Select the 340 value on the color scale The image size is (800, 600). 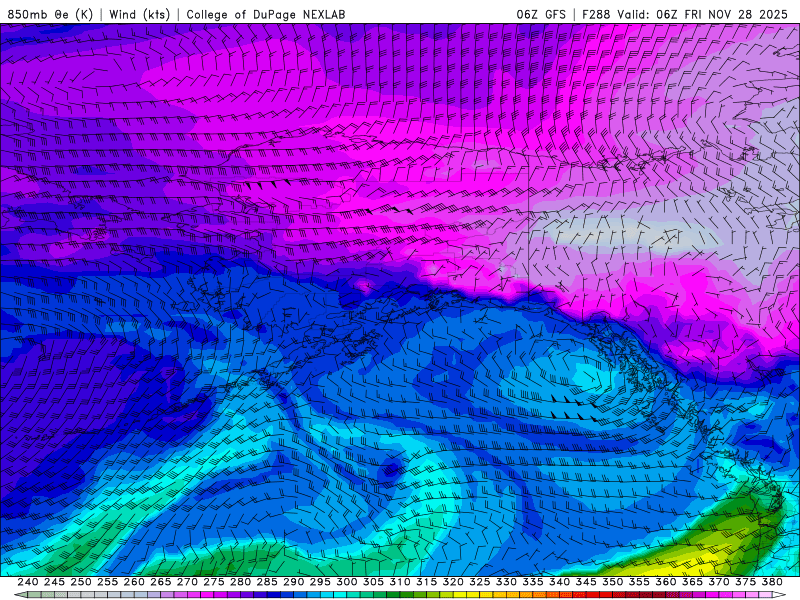[x=559, y=582]
